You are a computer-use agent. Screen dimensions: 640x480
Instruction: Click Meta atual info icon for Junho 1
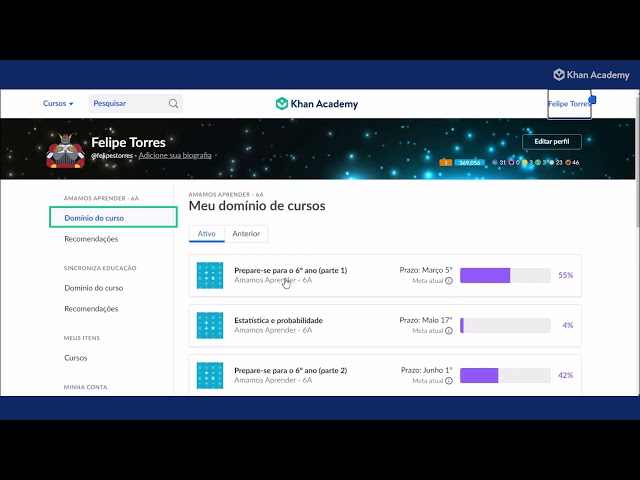click(449, 381)
